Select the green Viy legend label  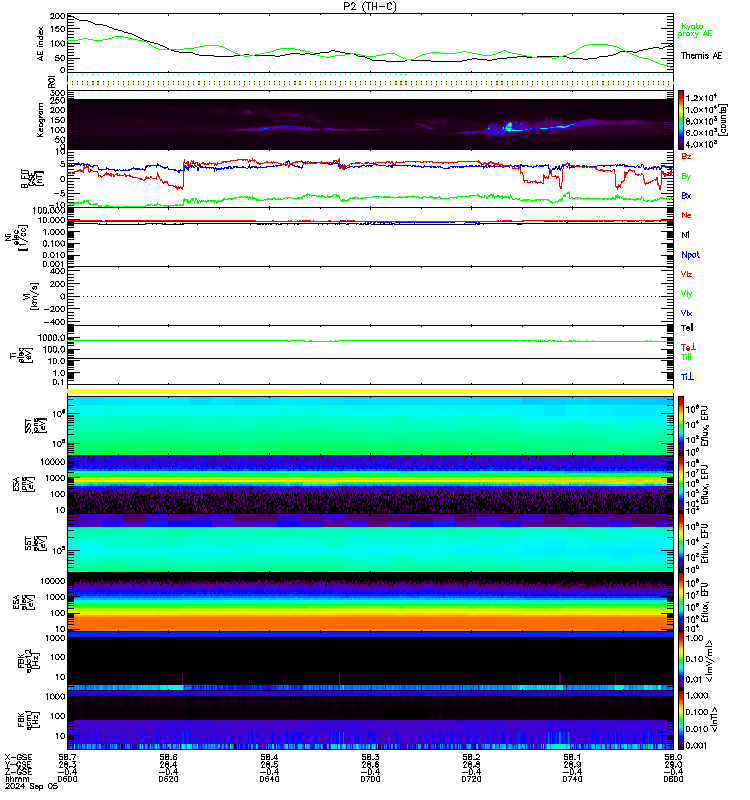coord(686,294)
